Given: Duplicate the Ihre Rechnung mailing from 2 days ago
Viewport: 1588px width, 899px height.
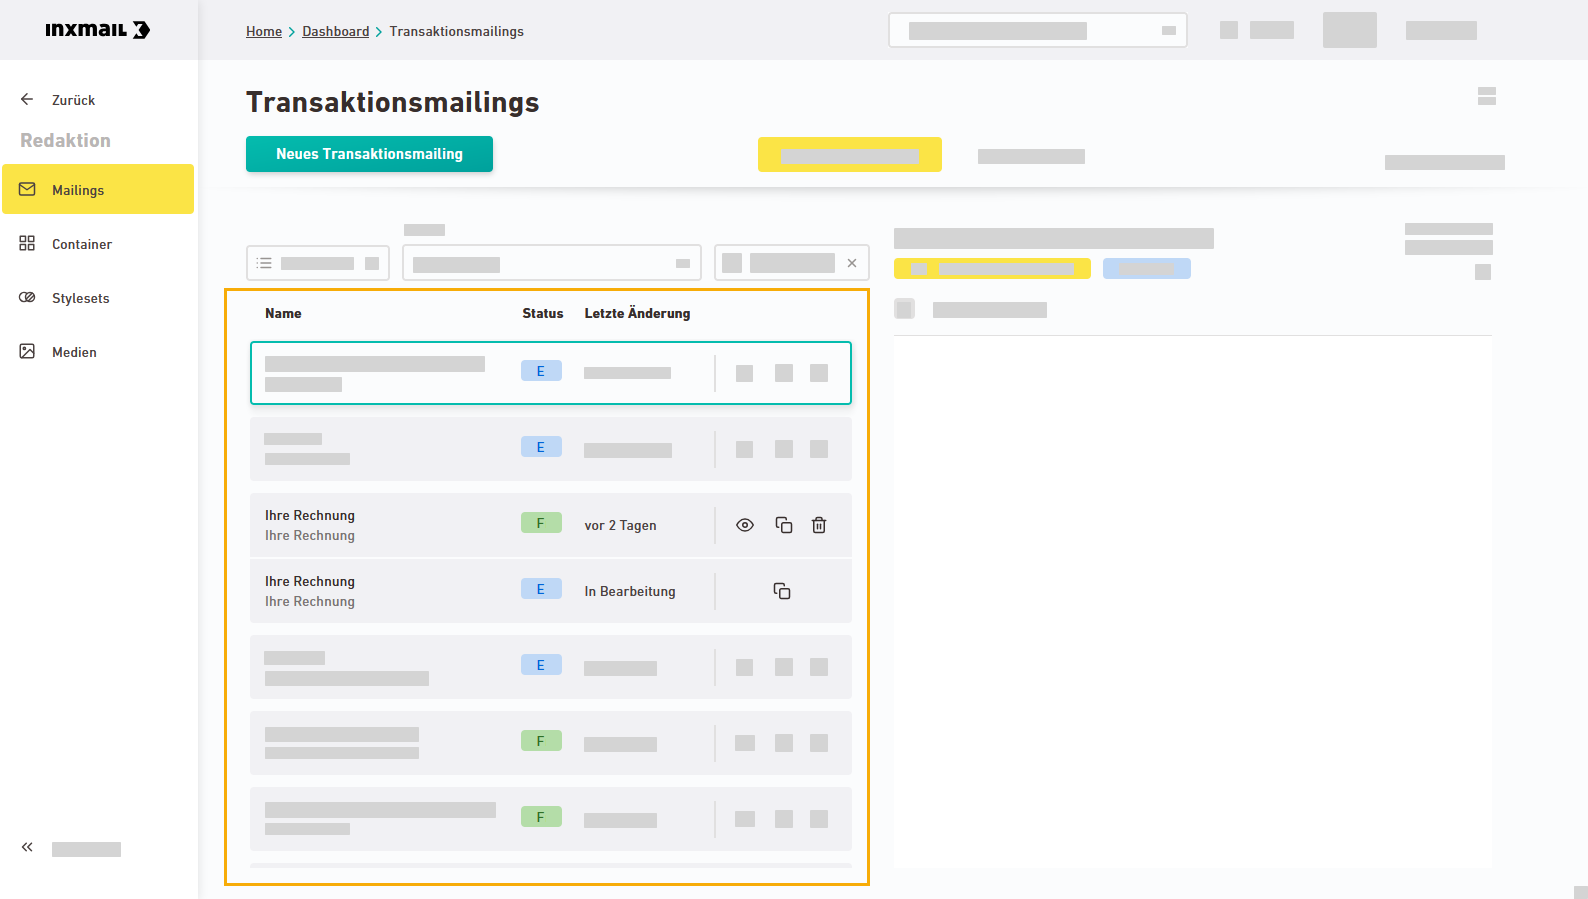Looking at the screenshot, I should pyautogui.click(x=784, y=525).
